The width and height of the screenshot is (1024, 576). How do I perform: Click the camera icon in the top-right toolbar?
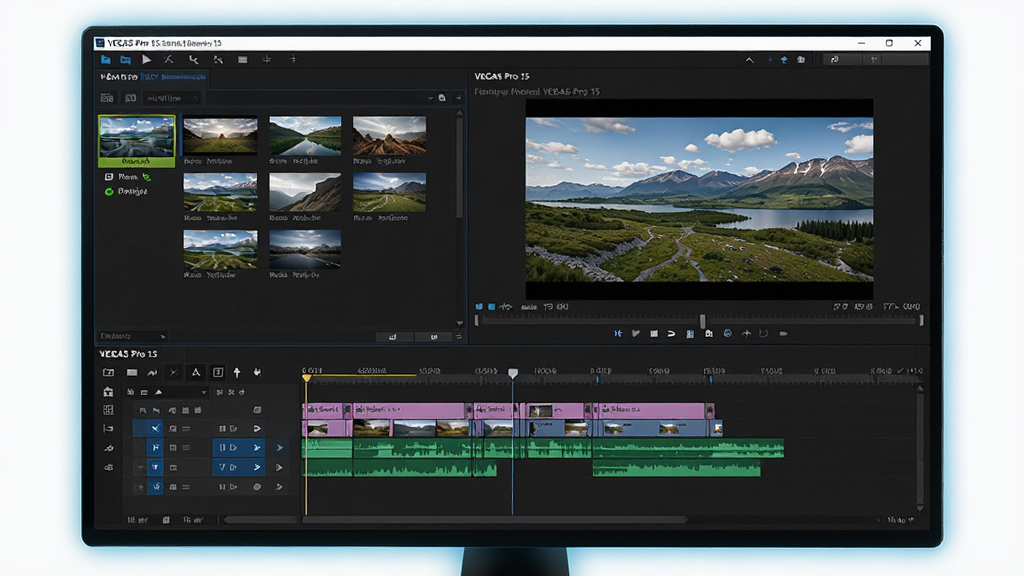click(801, 60)
